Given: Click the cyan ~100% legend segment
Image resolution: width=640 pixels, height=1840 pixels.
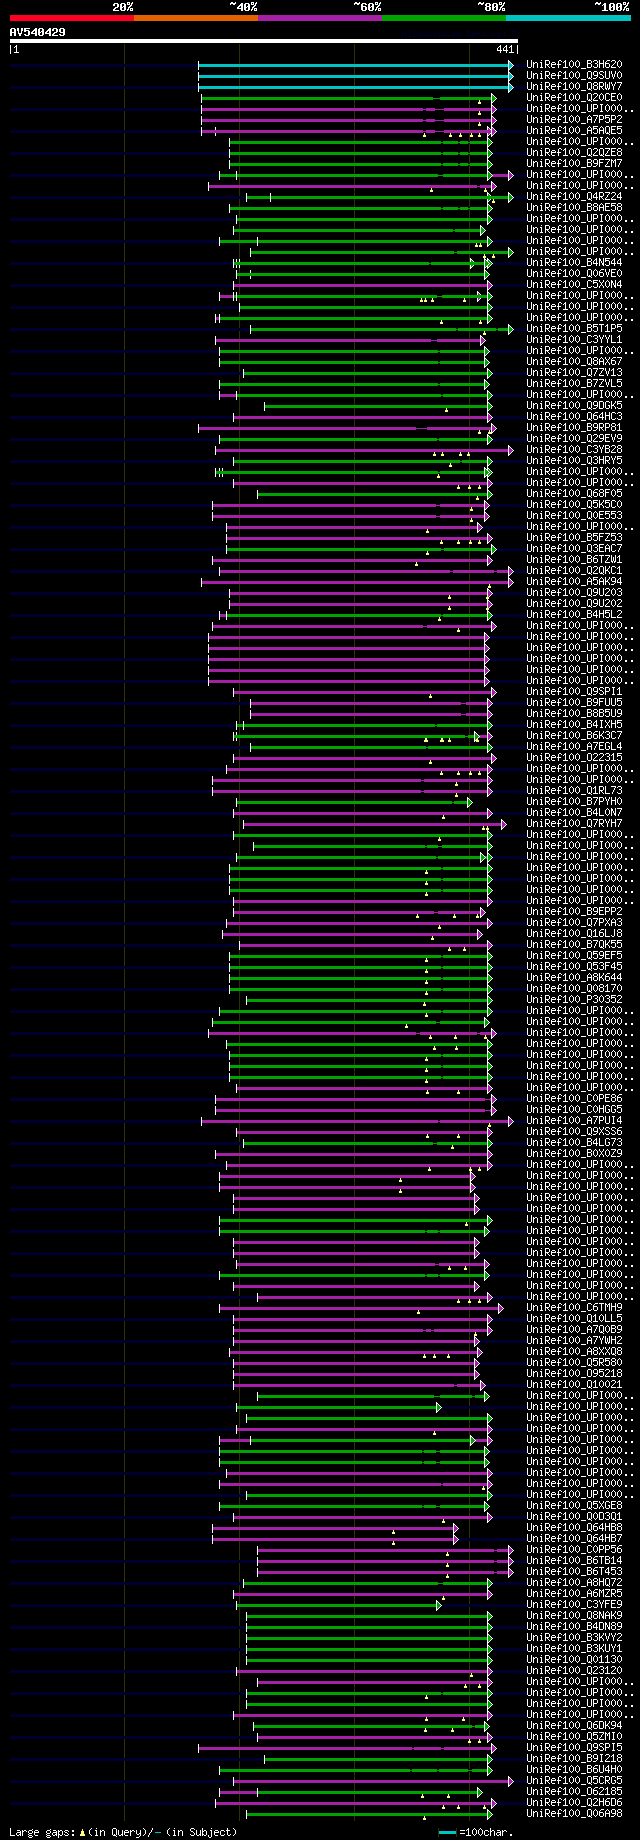Looking at the screenshot, I should [568, 18].
